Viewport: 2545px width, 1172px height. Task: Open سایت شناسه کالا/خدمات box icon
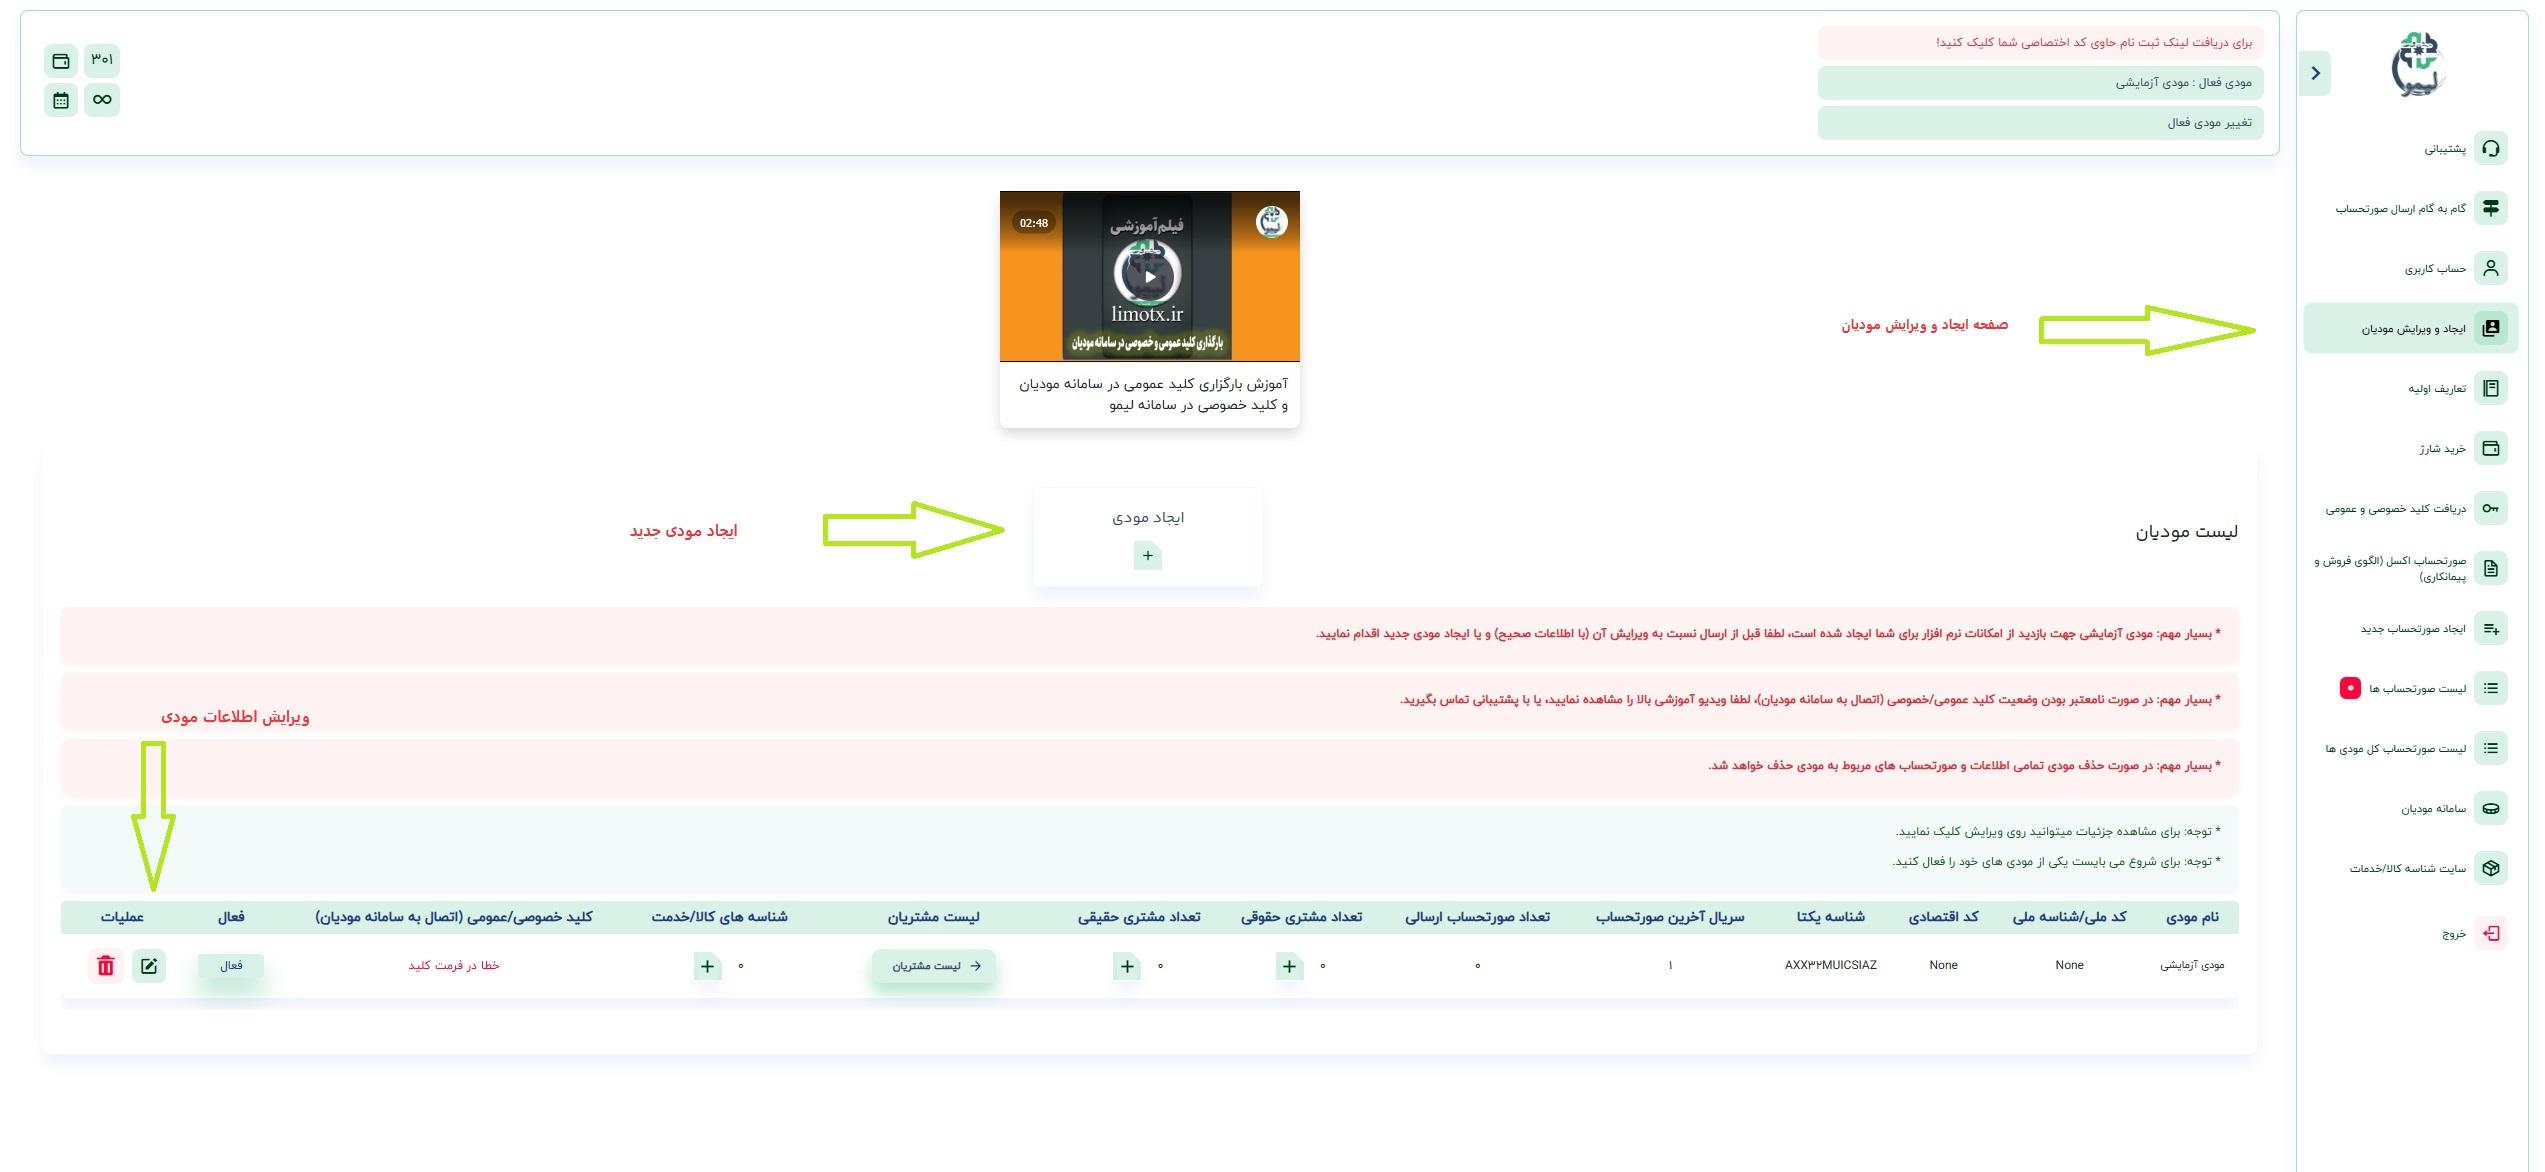coord(2490,868)
